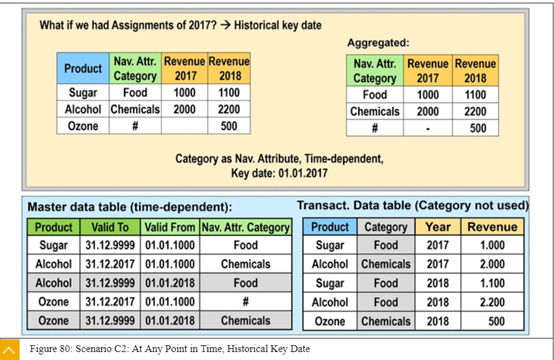Image resolution: width=554 pixels, height=360 pixels.
Task: Click the revenue value "1.000"
Action: pyautogui.click(x=492, y=245)
